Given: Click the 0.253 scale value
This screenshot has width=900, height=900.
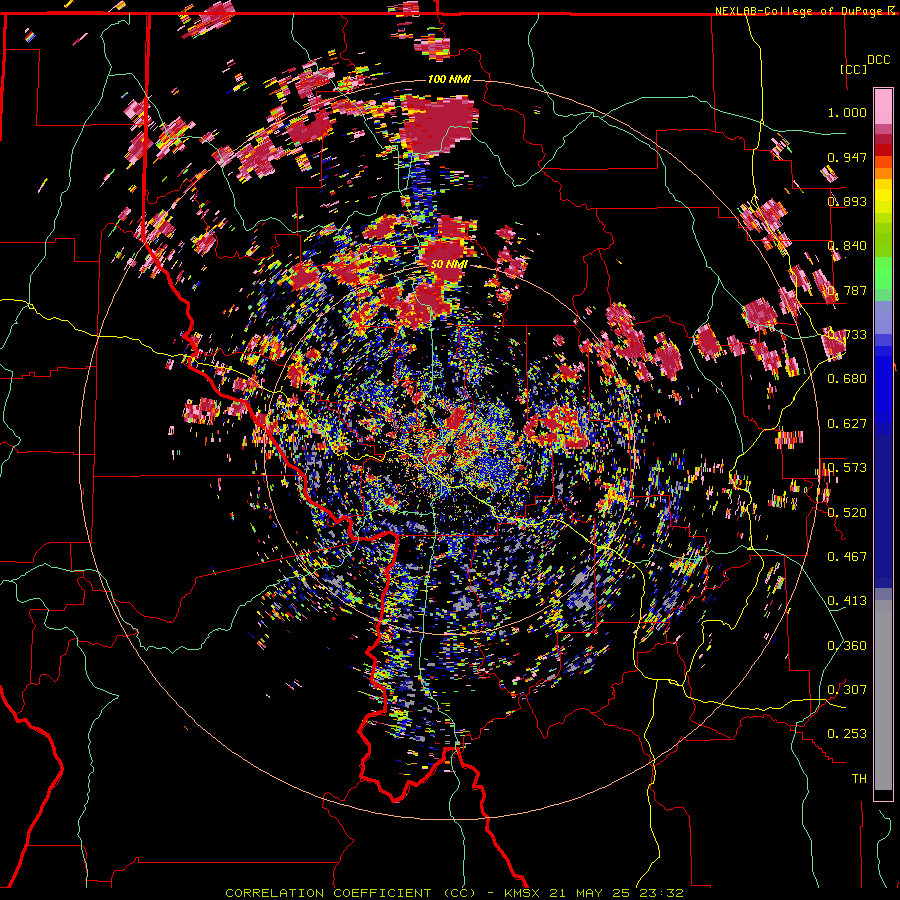Looking at the screenshot, I should pyautogui.click(x=847, y=734).
